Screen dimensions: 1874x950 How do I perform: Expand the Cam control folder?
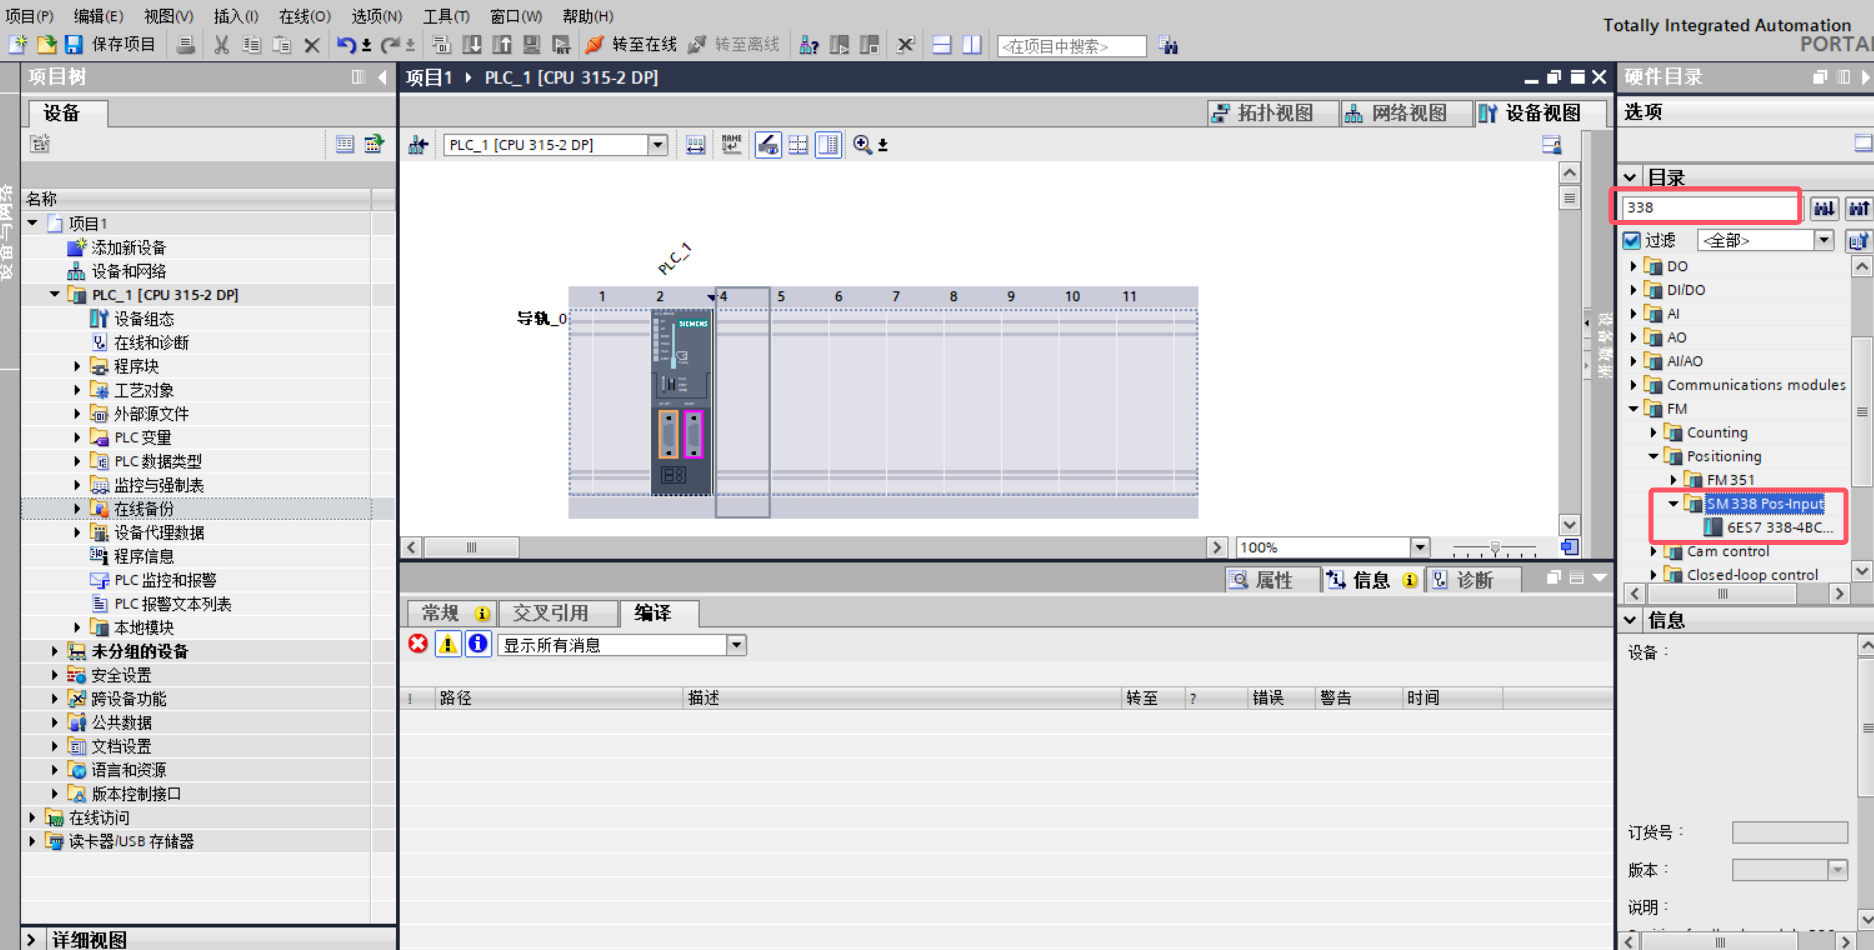1654,551
